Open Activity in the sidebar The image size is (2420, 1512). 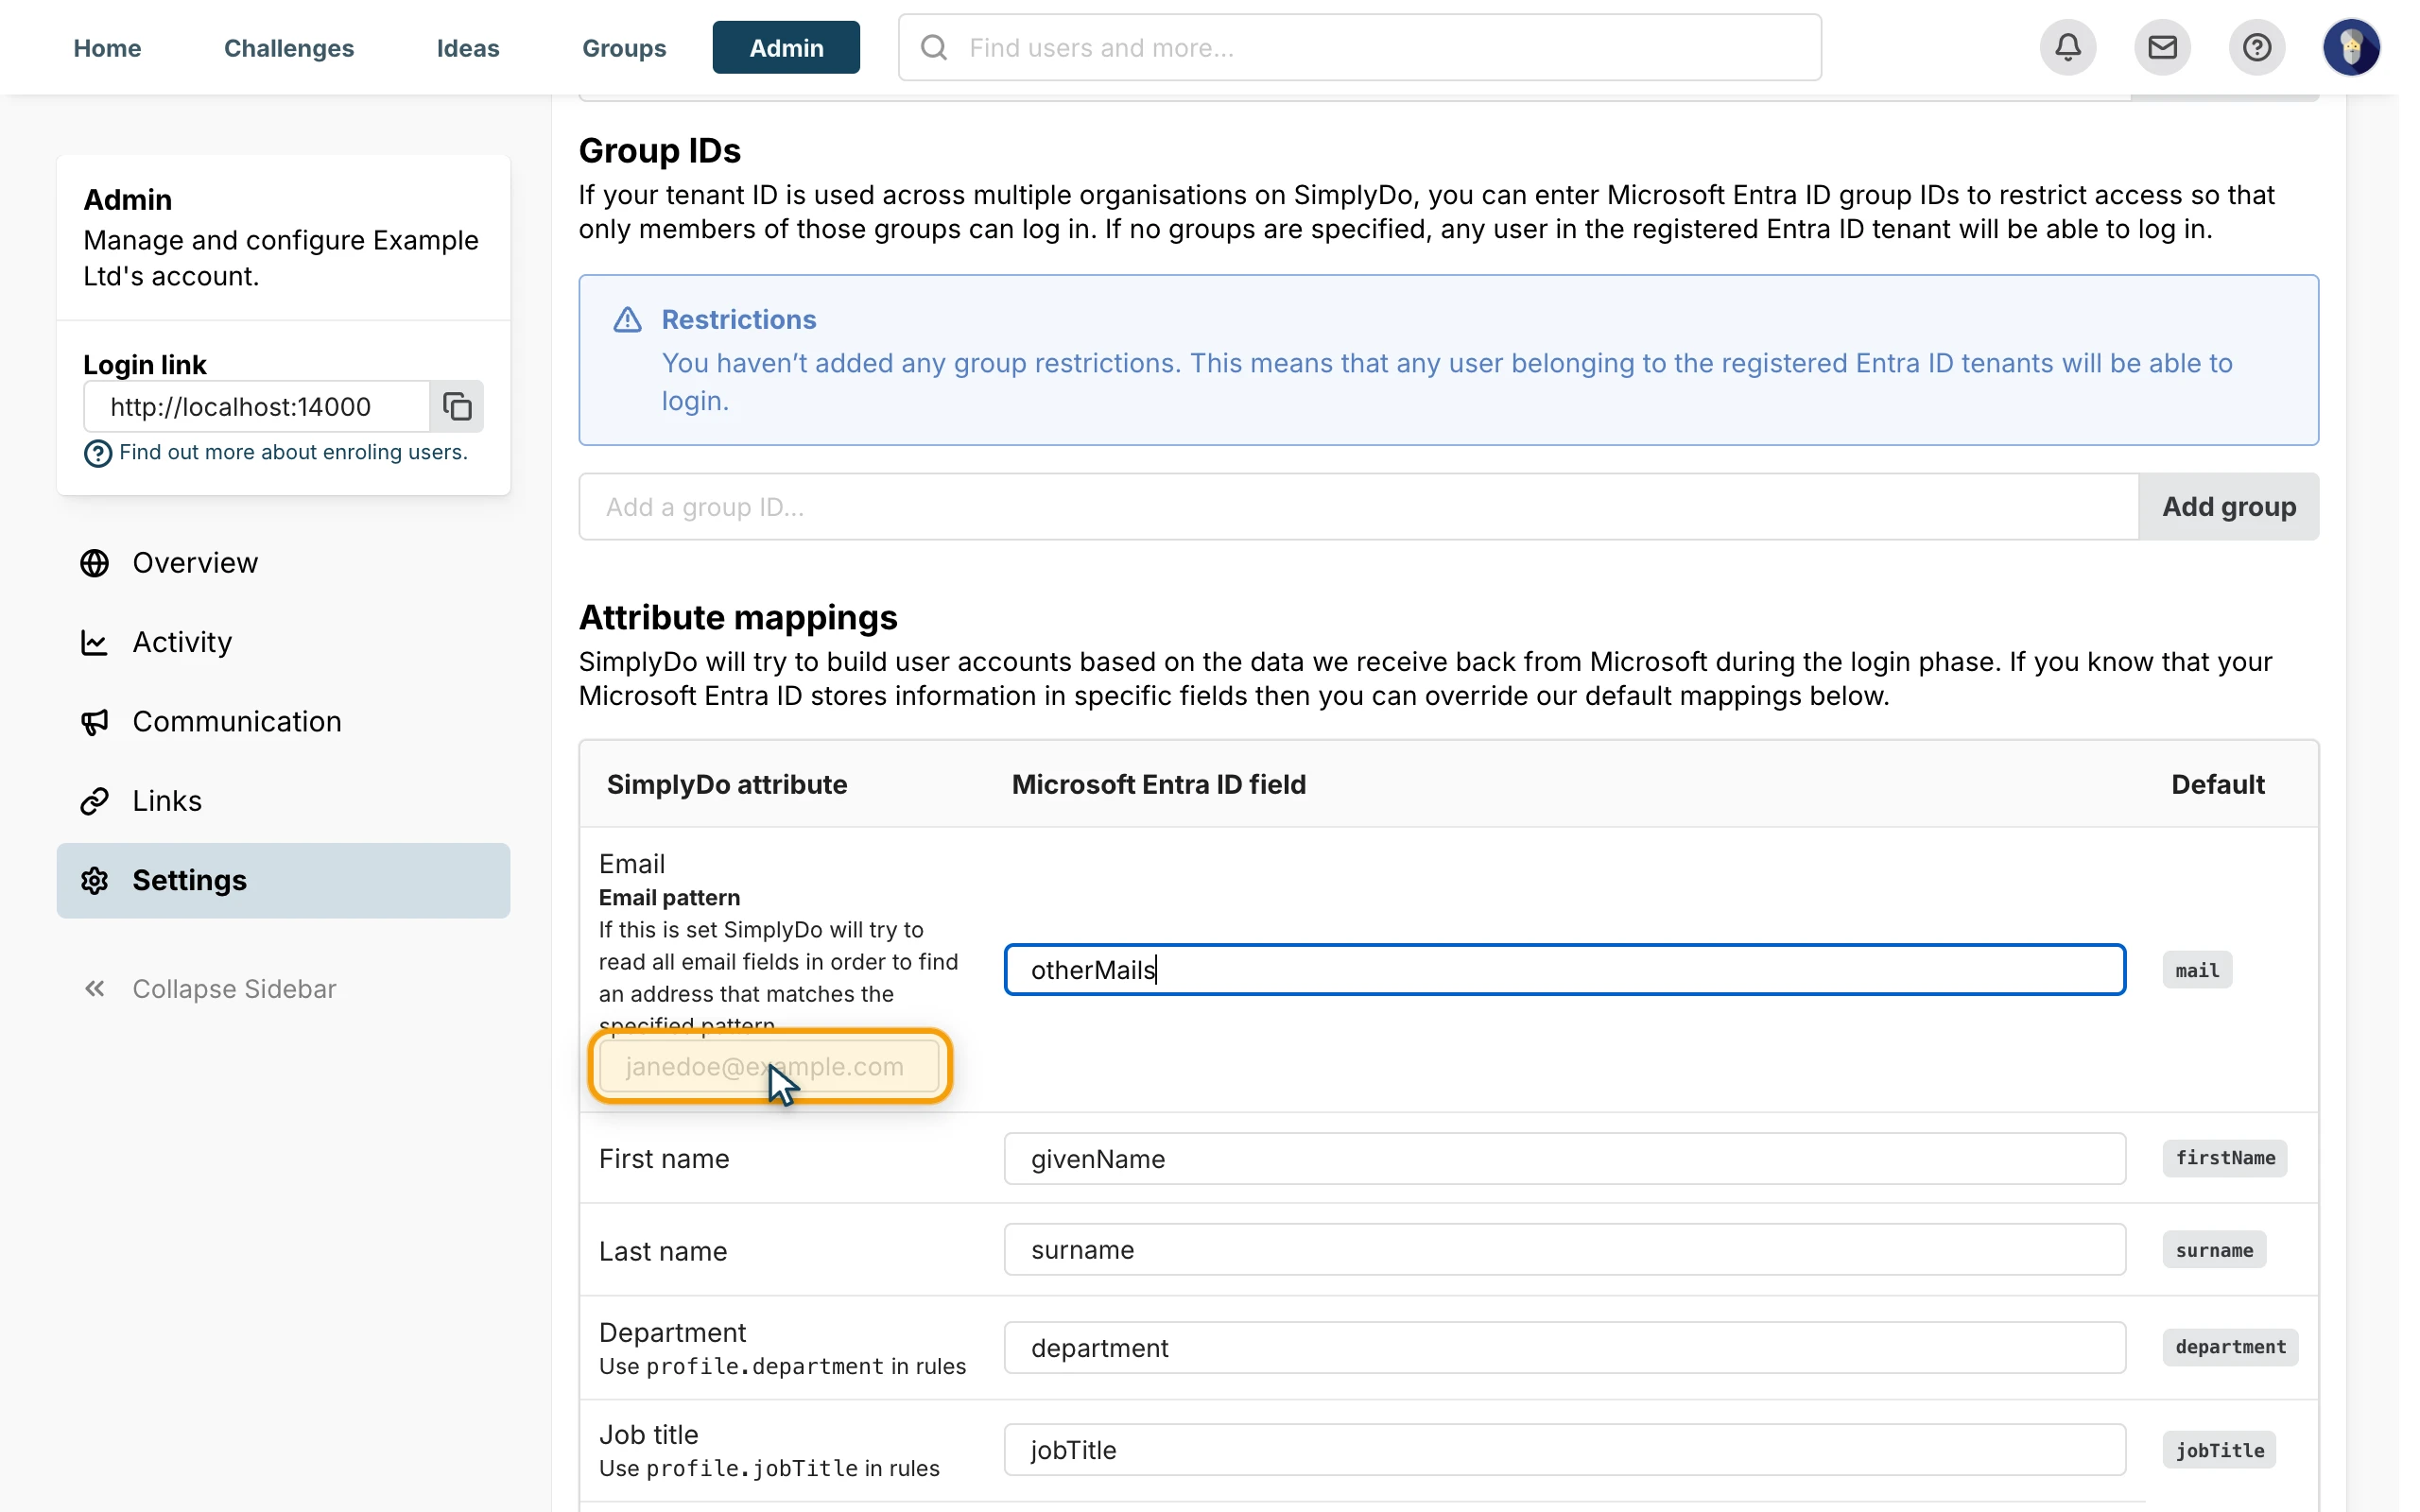point(283,642)
